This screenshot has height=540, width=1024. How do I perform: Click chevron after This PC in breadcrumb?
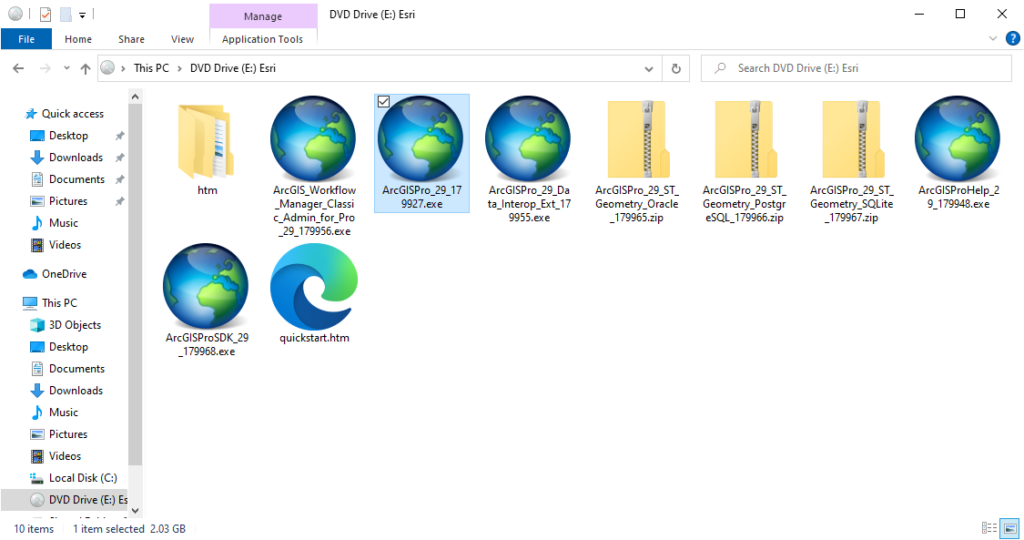(180, 68)
